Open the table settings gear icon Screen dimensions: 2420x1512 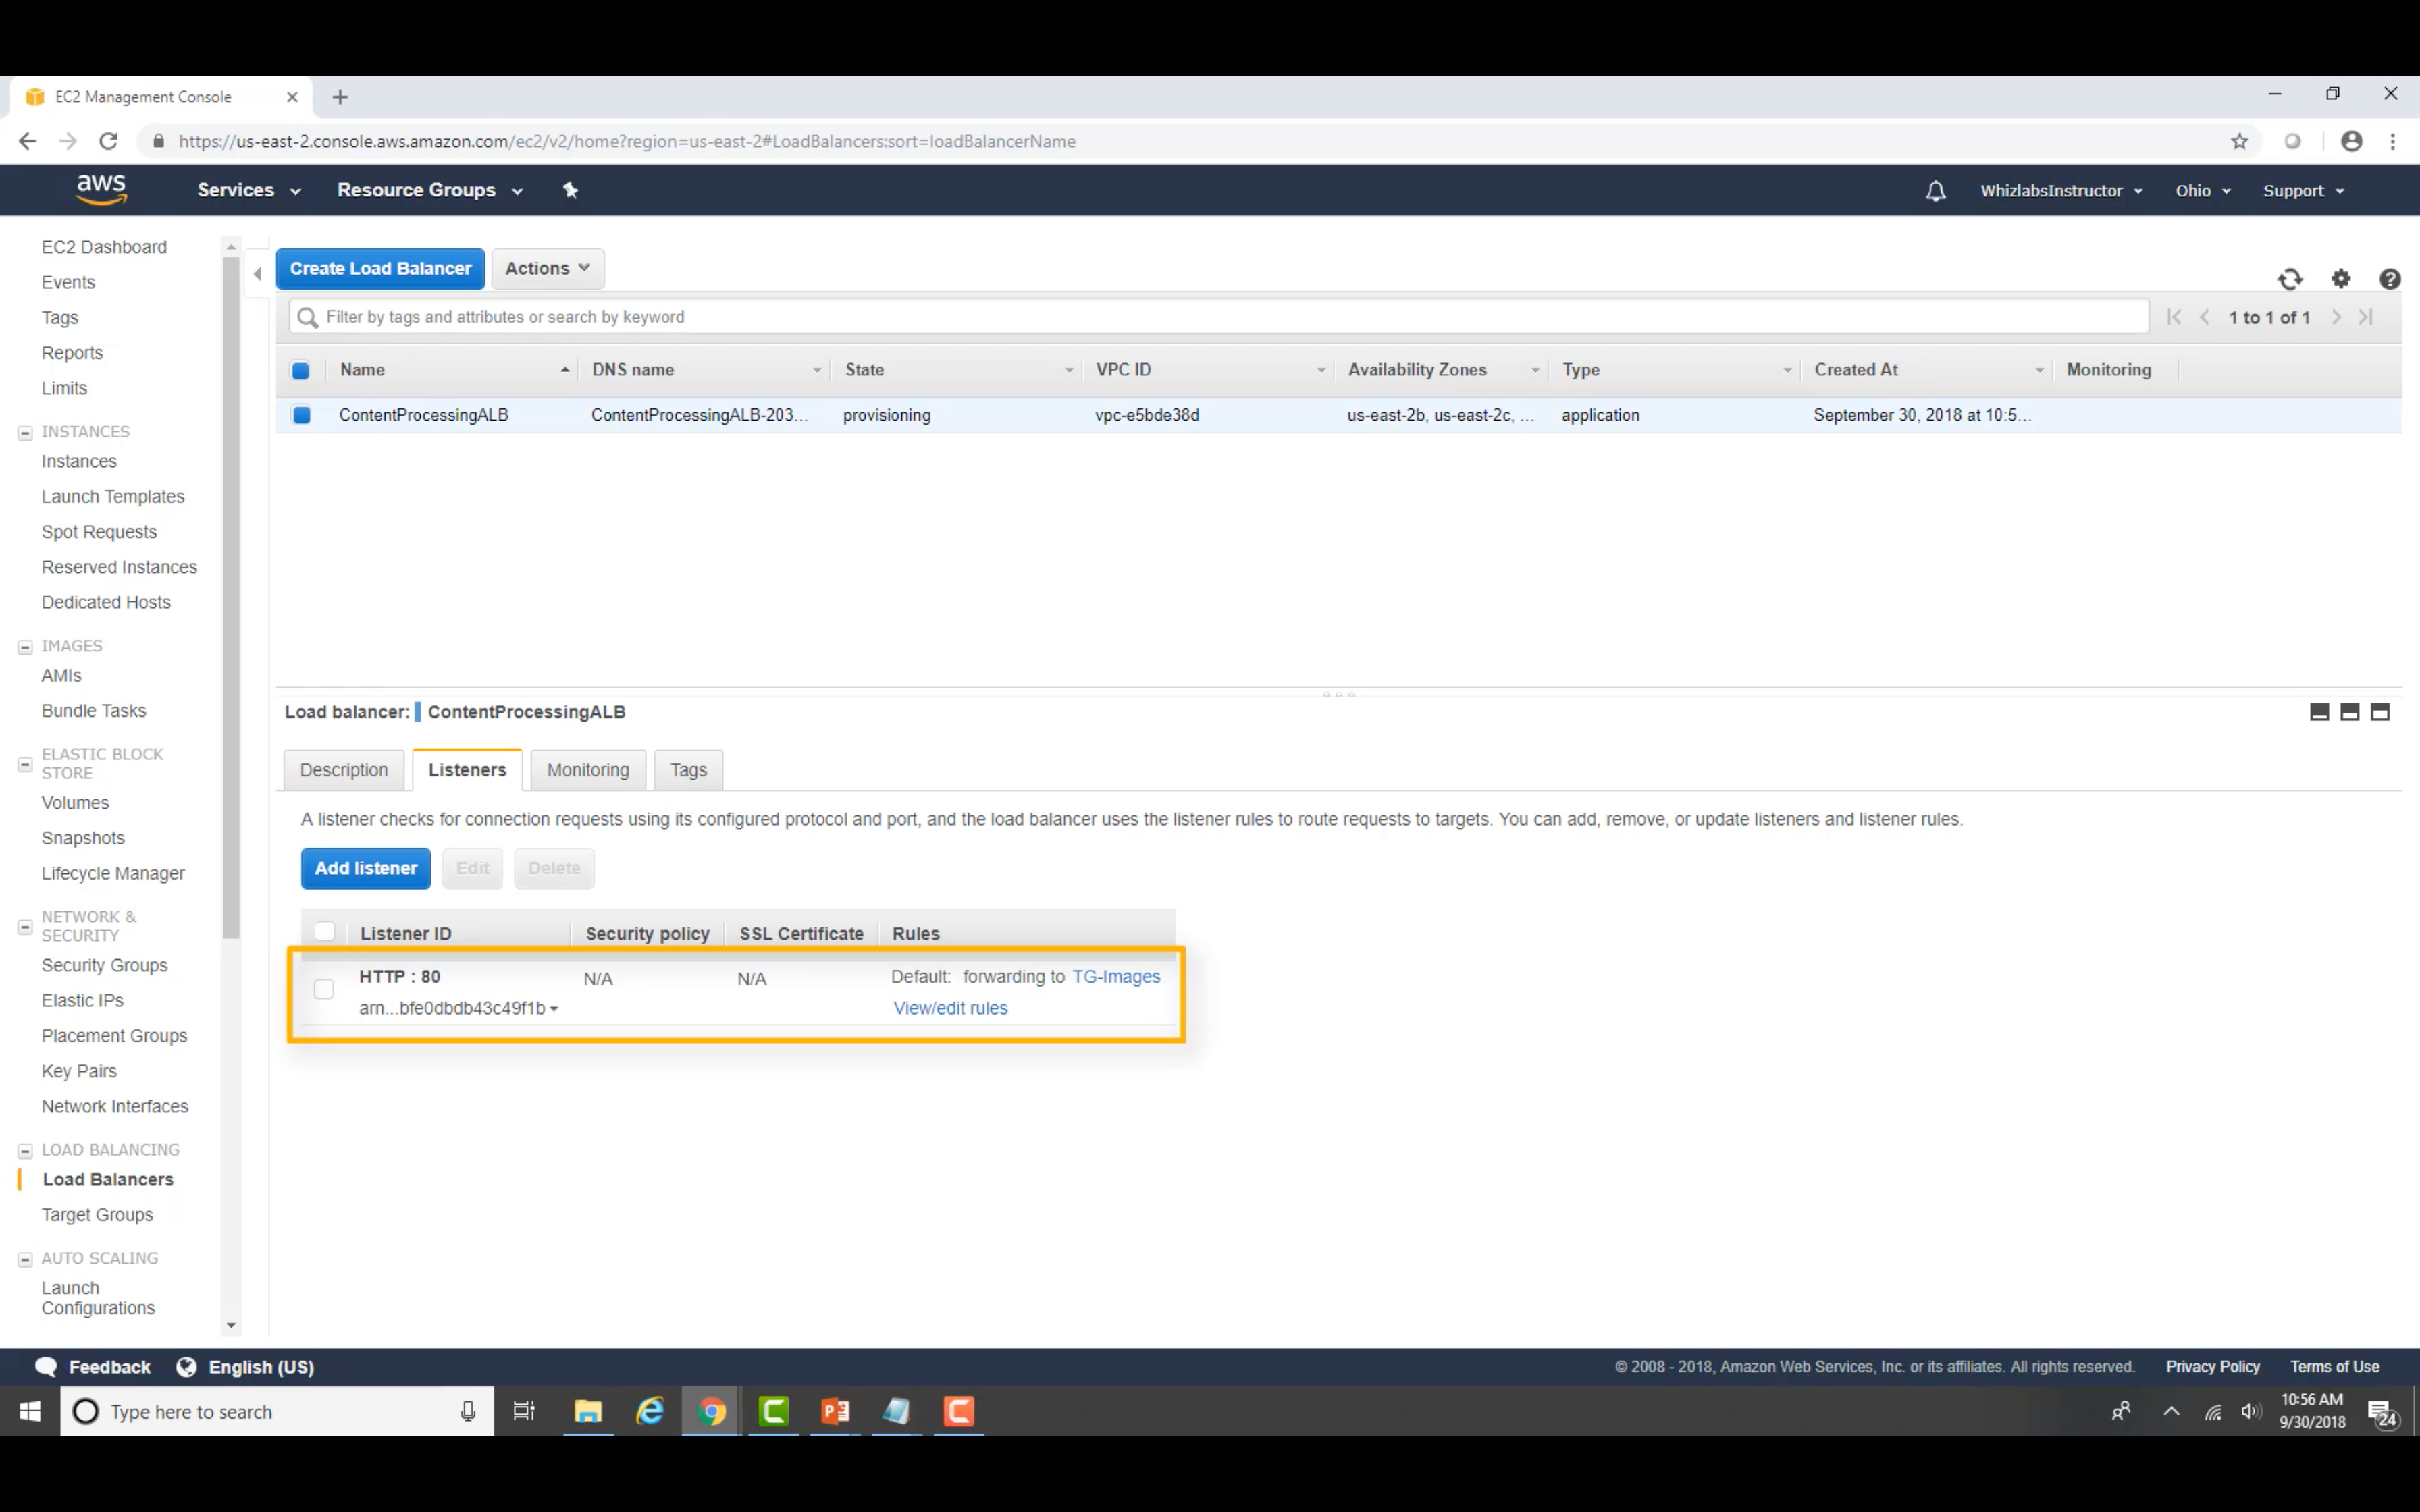2341,279
